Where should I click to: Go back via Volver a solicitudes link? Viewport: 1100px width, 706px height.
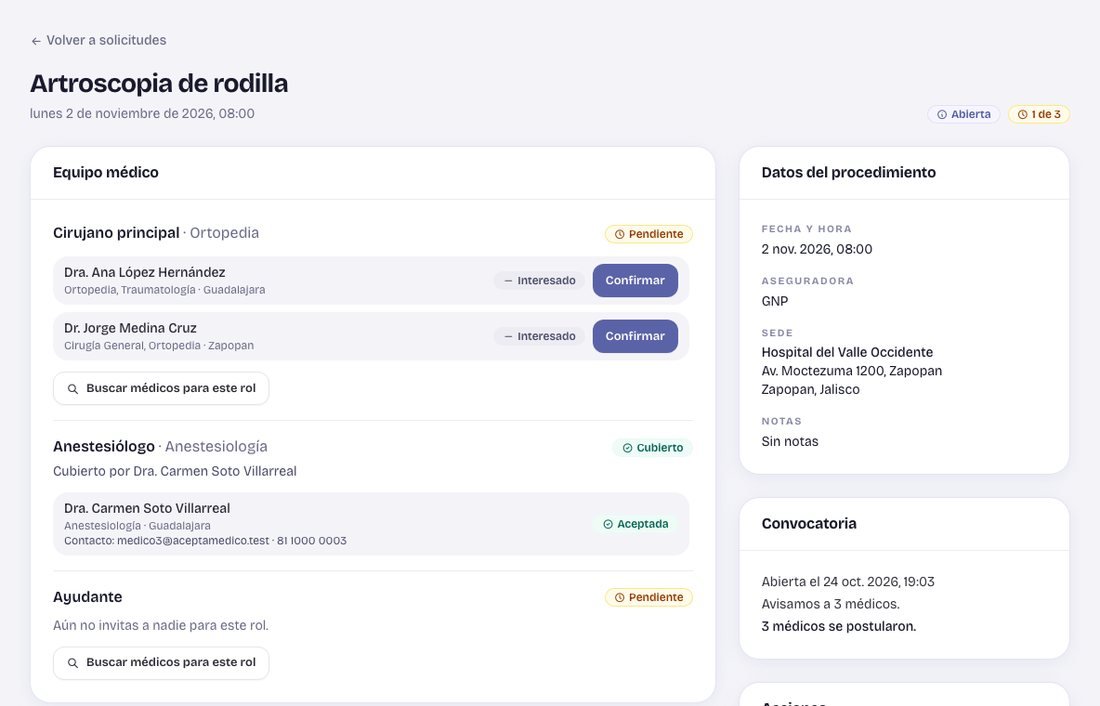click(98, 41)
